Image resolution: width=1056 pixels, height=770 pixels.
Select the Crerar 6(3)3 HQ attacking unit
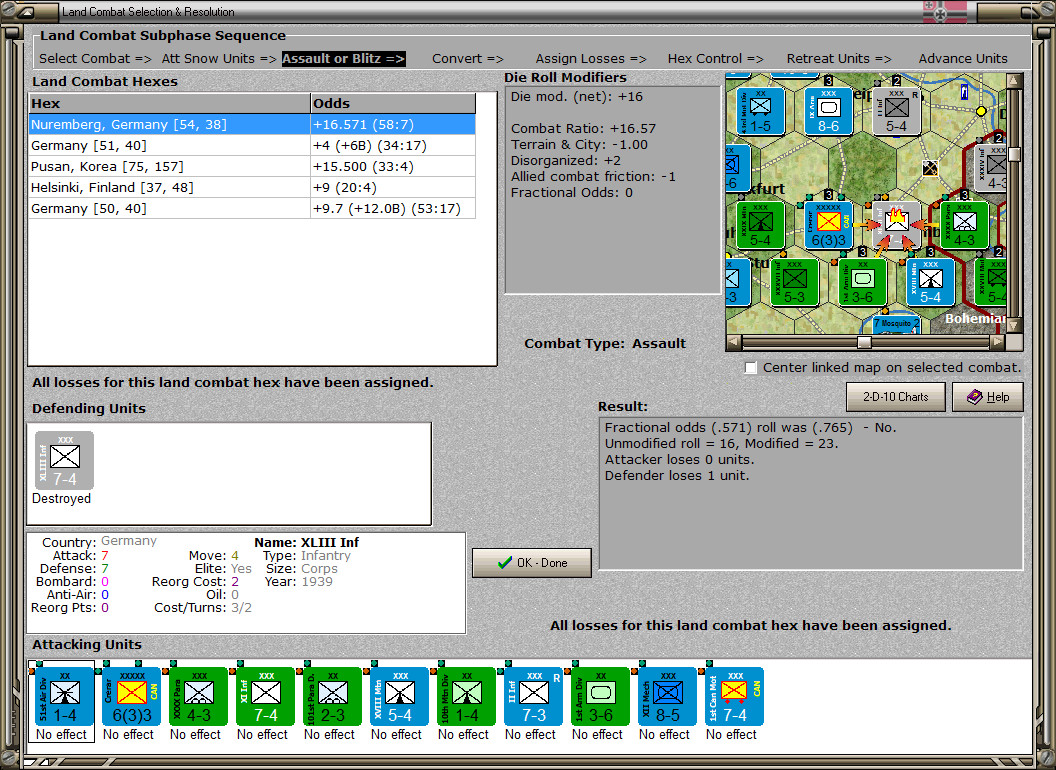pyautogui.click(x=131, y=697)
